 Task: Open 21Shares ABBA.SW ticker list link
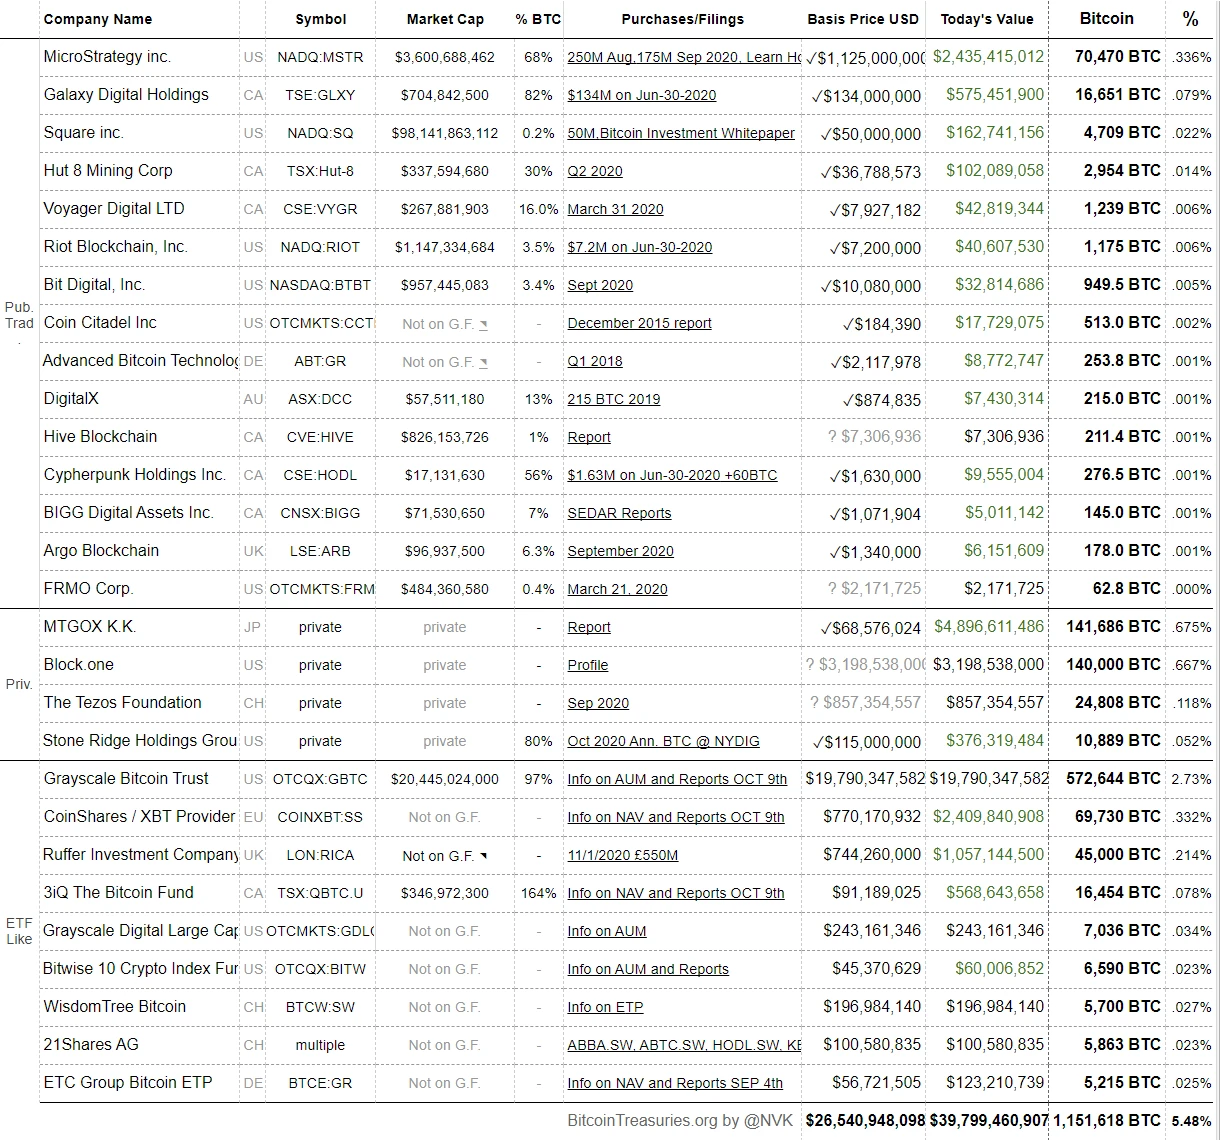(x=683, y=1045)
